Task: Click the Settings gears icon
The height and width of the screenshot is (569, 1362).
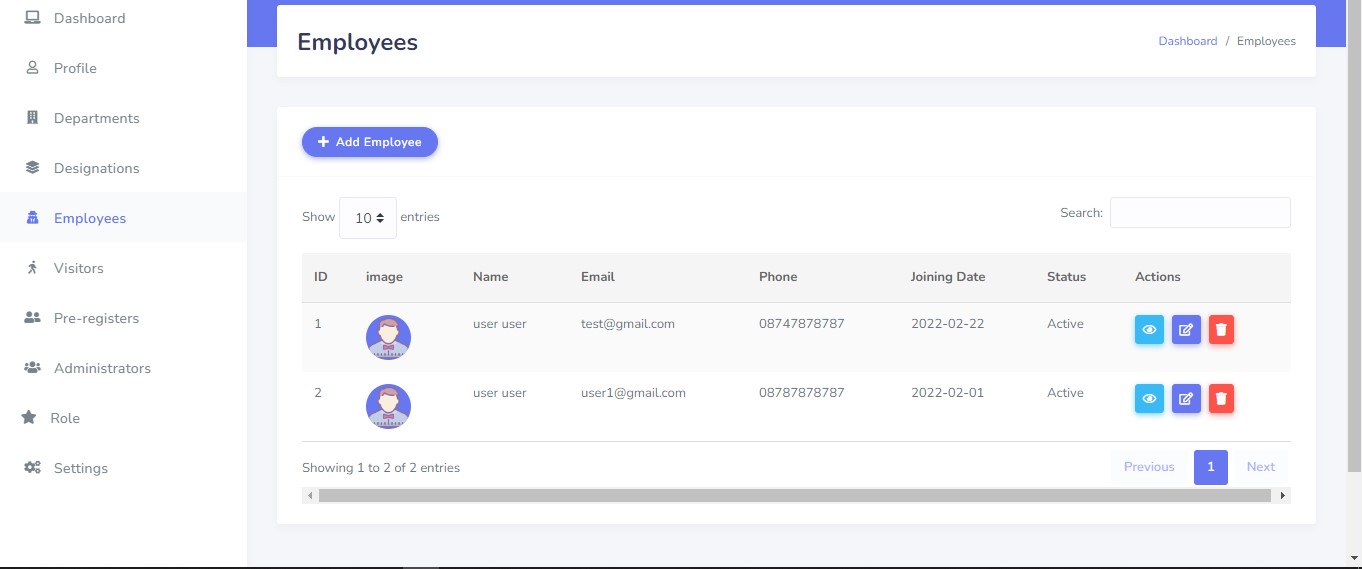Action: (32, 468)
